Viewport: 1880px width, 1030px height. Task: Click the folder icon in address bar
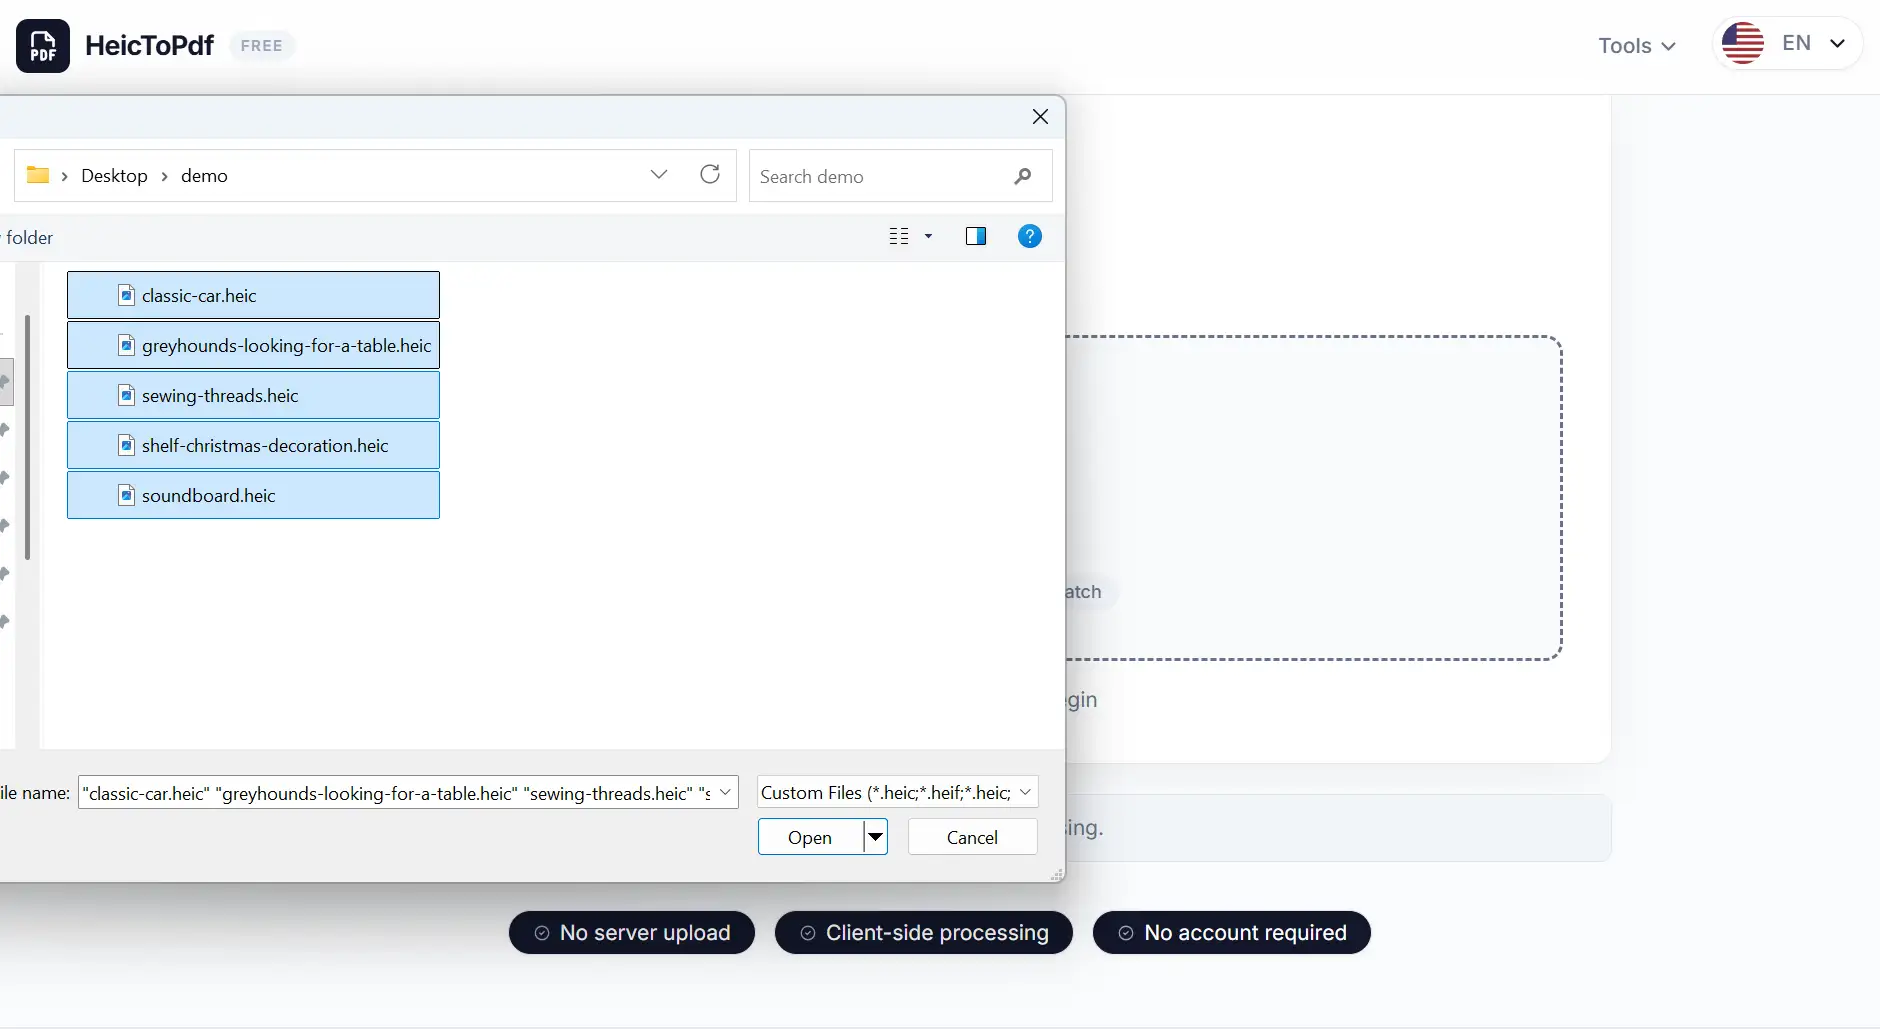(38, 175)
